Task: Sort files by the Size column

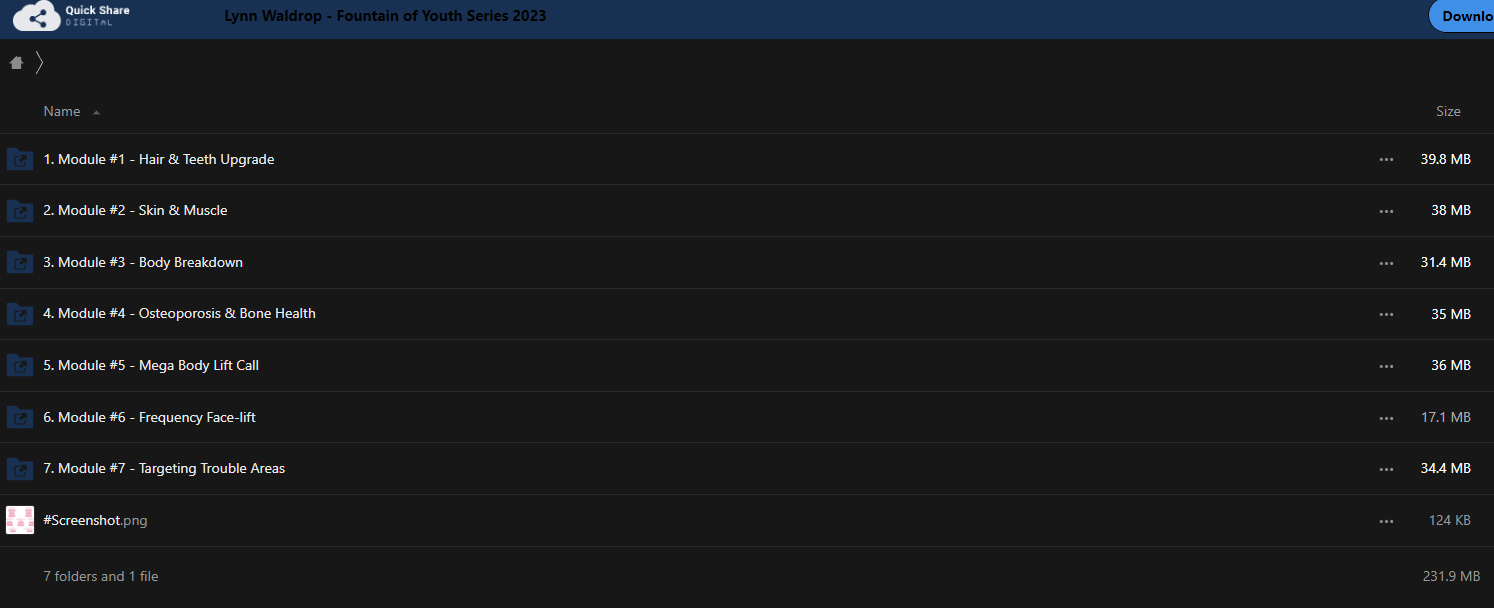Action: point(1448,111)
